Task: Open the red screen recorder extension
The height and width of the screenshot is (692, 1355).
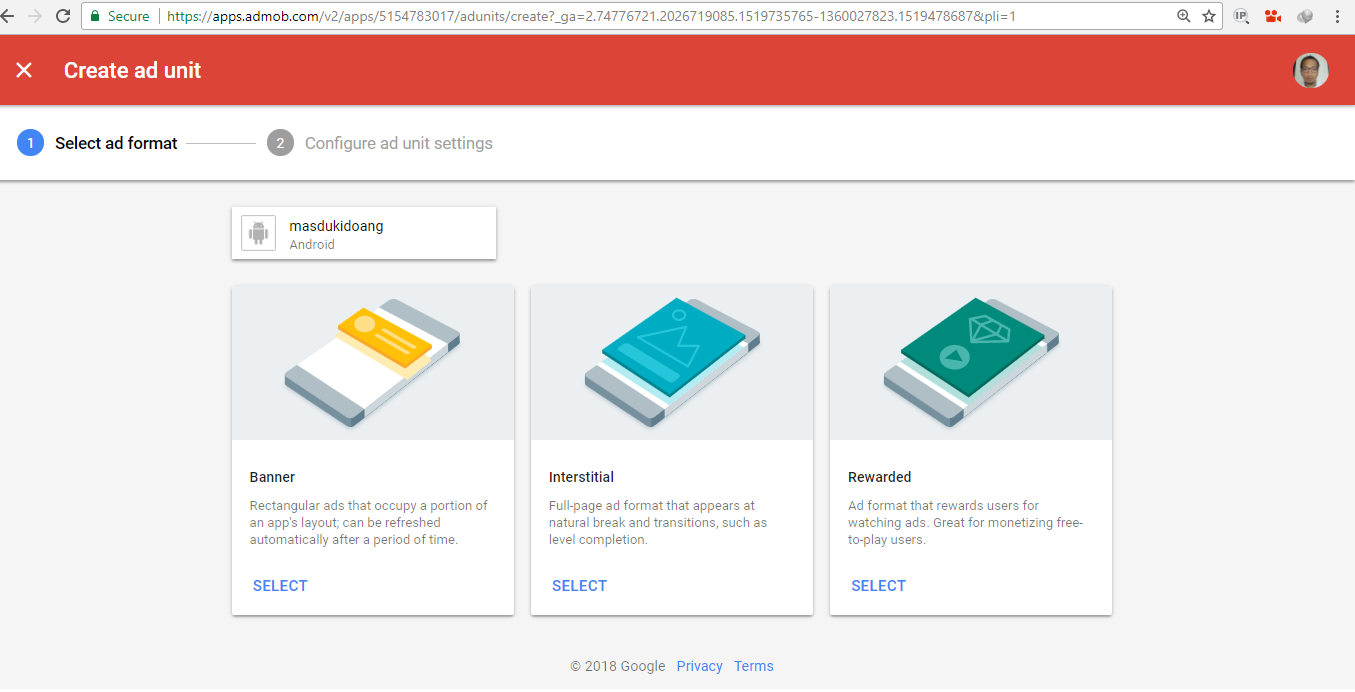Action: [1272, 16]
